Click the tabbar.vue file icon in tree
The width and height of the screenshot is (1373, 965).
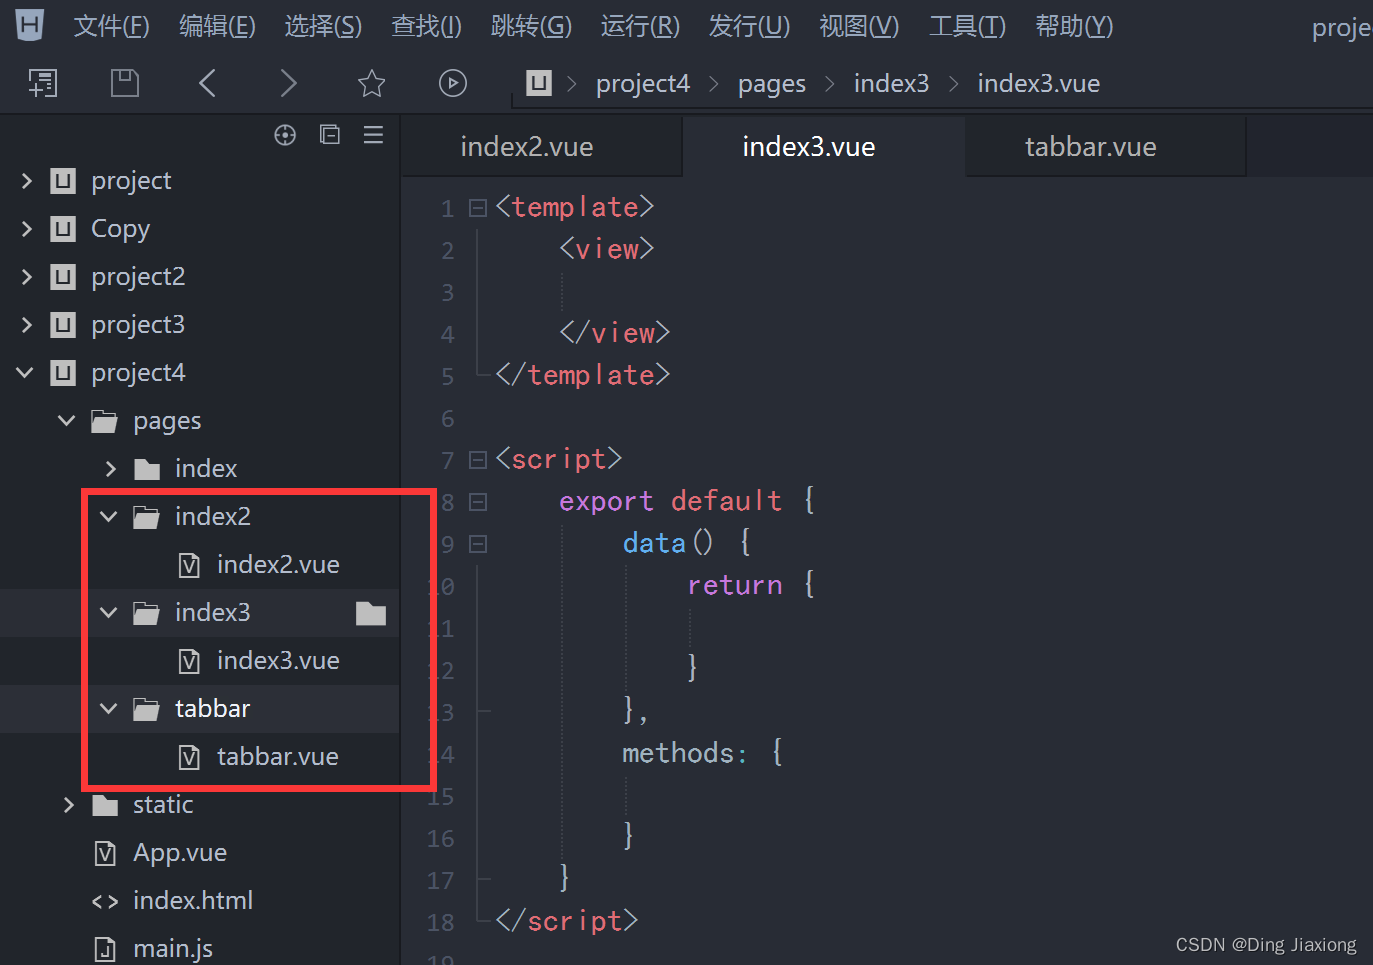[x=189, y=758]
